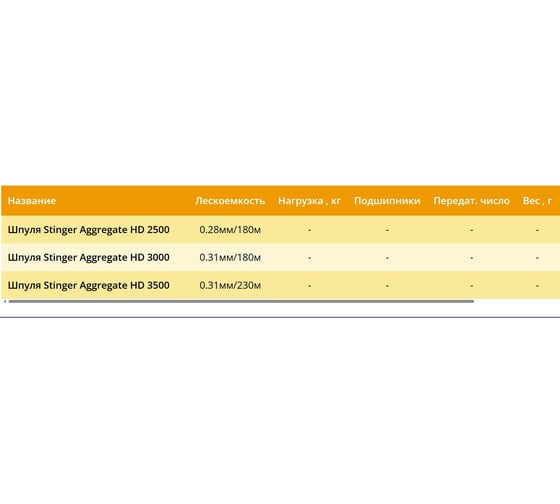Click the Подшипники cell for HD 3000
Screen dimensions: 560x504
pos(387,258)
